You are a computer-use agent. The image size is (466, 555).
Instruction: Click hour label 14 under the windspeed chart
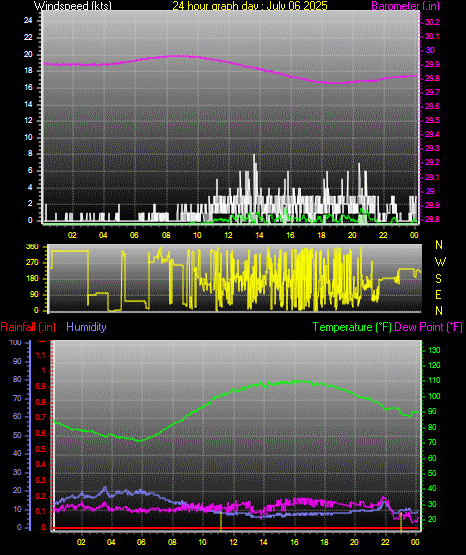point(259,235)
